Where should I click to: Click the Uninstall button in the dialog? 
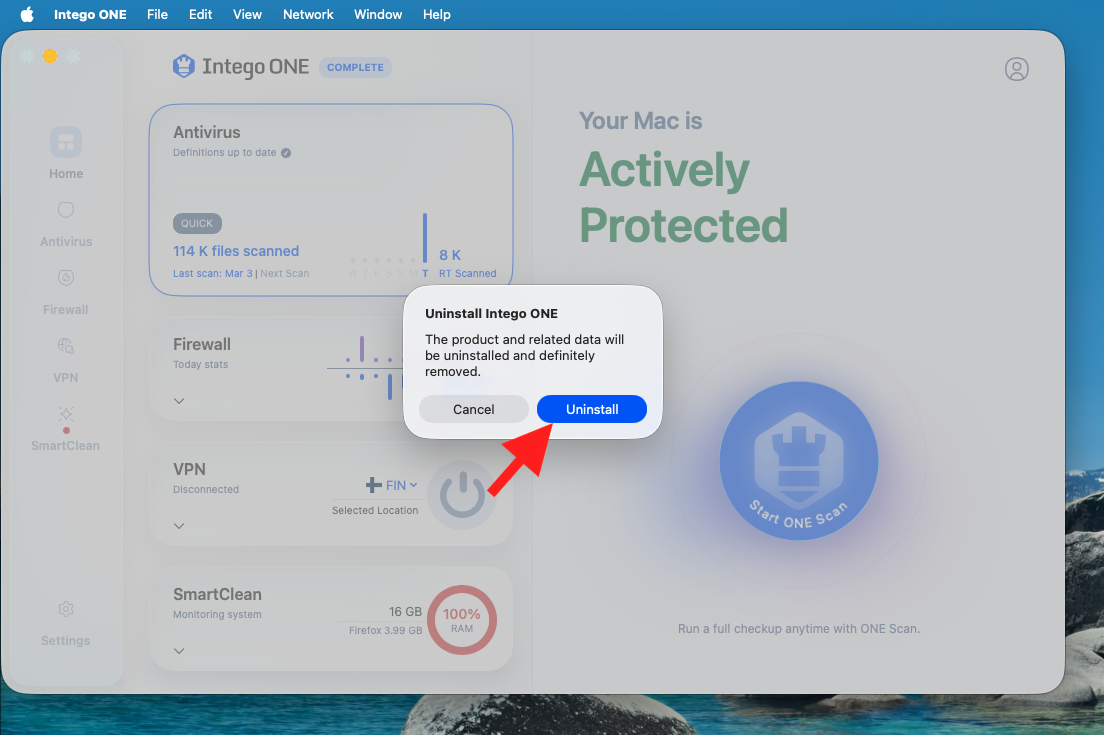pyautogui.click(x=591, y=409)
